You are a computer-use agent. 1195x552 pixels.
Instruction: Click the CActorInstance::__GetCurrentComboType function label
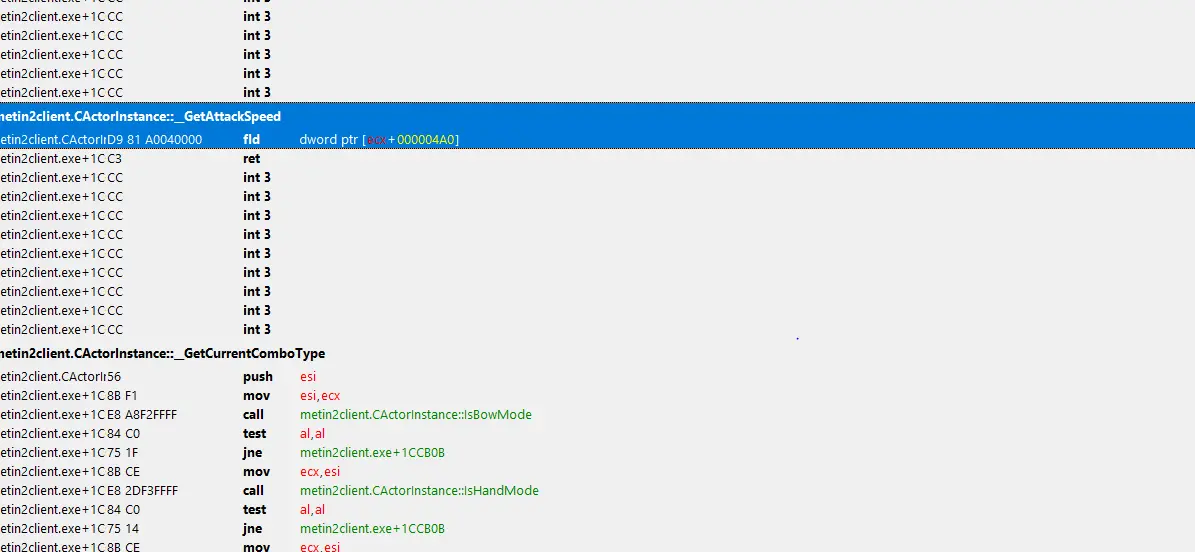(162, 354)
